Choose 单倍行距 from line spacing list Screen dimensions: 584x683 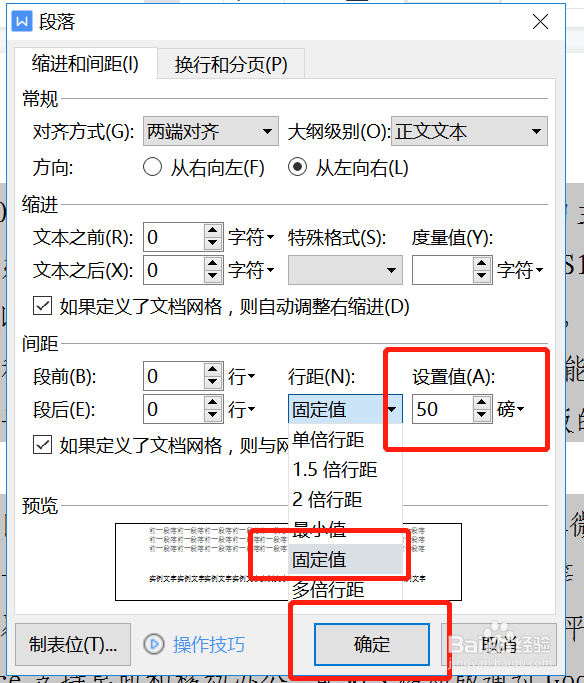coord(345,440)
